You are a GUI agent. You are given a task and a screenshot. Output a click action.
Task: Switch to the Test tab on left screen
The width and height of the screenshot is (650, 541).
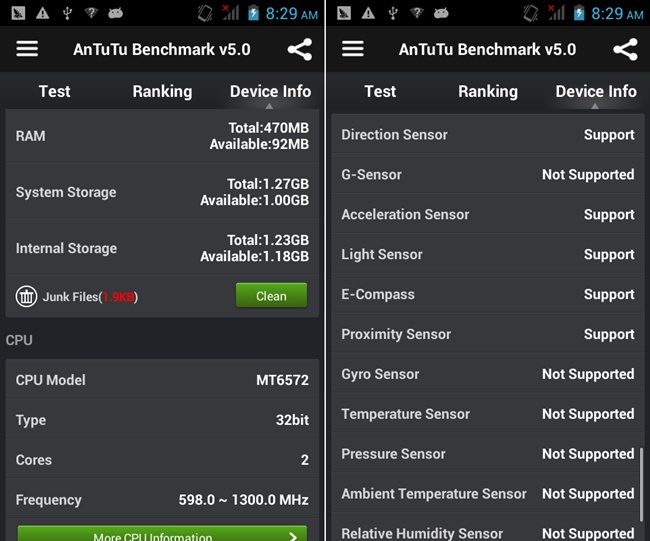point(54,91)
